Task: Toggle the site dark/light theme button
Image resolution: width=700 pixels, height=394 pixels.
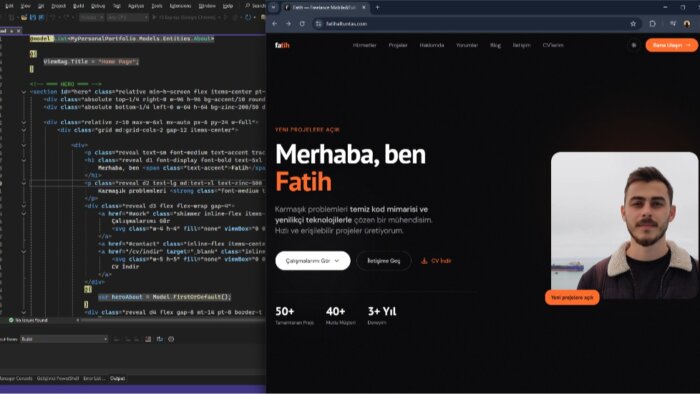Action: [x=633, y=45]
